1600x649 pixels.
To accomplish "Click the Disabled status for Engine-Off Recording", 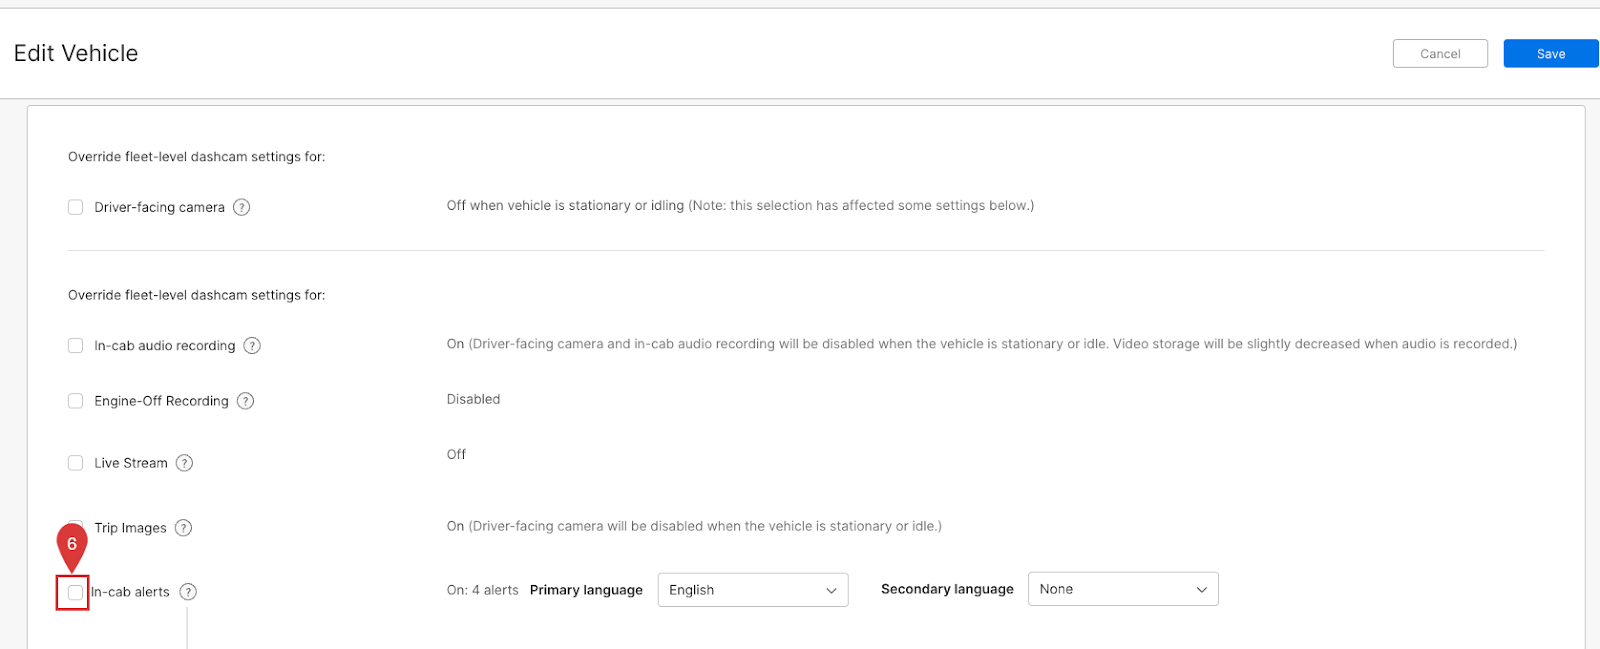I will click(x=473, y=399).
